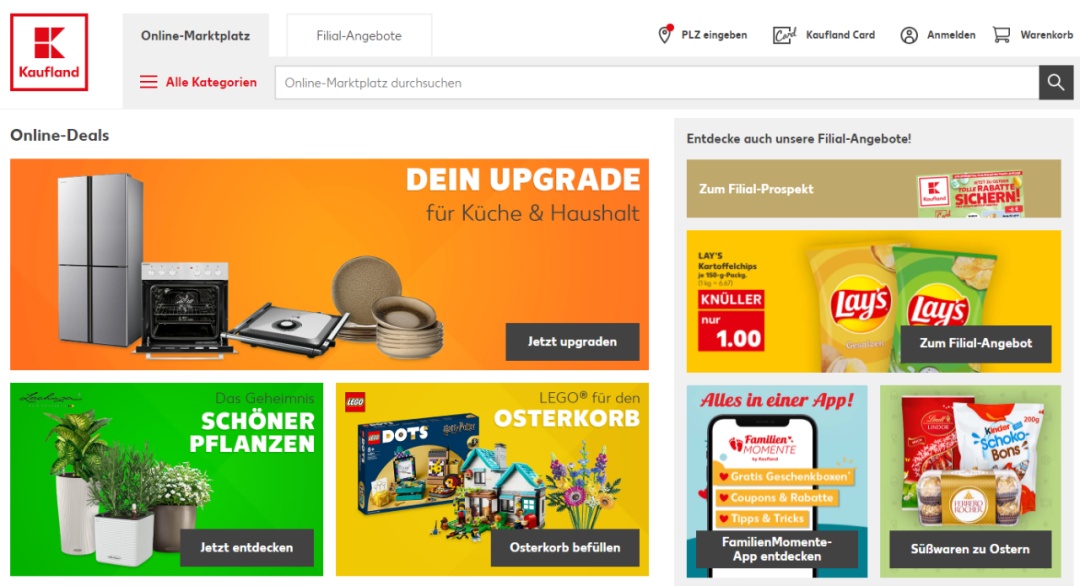1080x586 pixels.
Task: Click the LEGO logo on the Osterkorb banner
Action: pyautogui.click(x=355, y=402)
